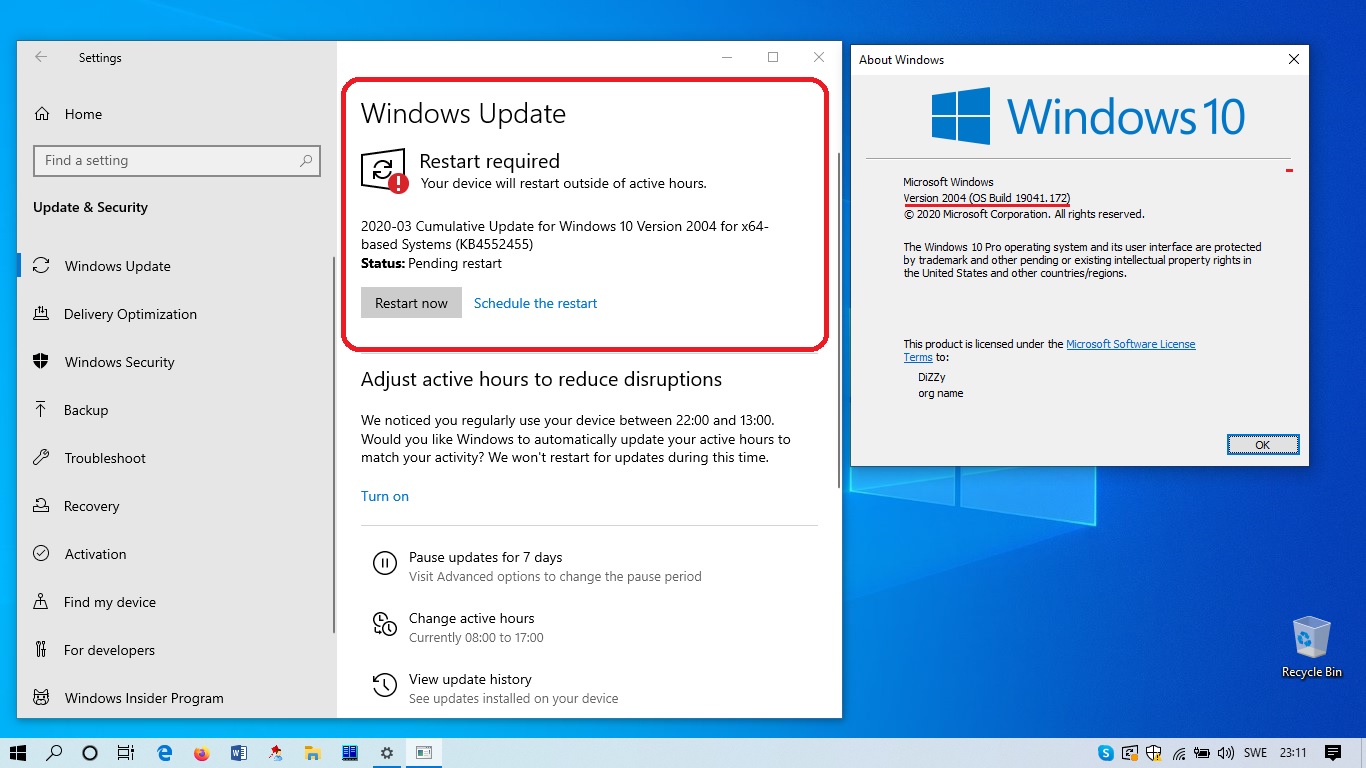Viewport: 1366px width, 768px height.
Task: Launch Microsoft Edge from taskbar
Action: [165, 753]
